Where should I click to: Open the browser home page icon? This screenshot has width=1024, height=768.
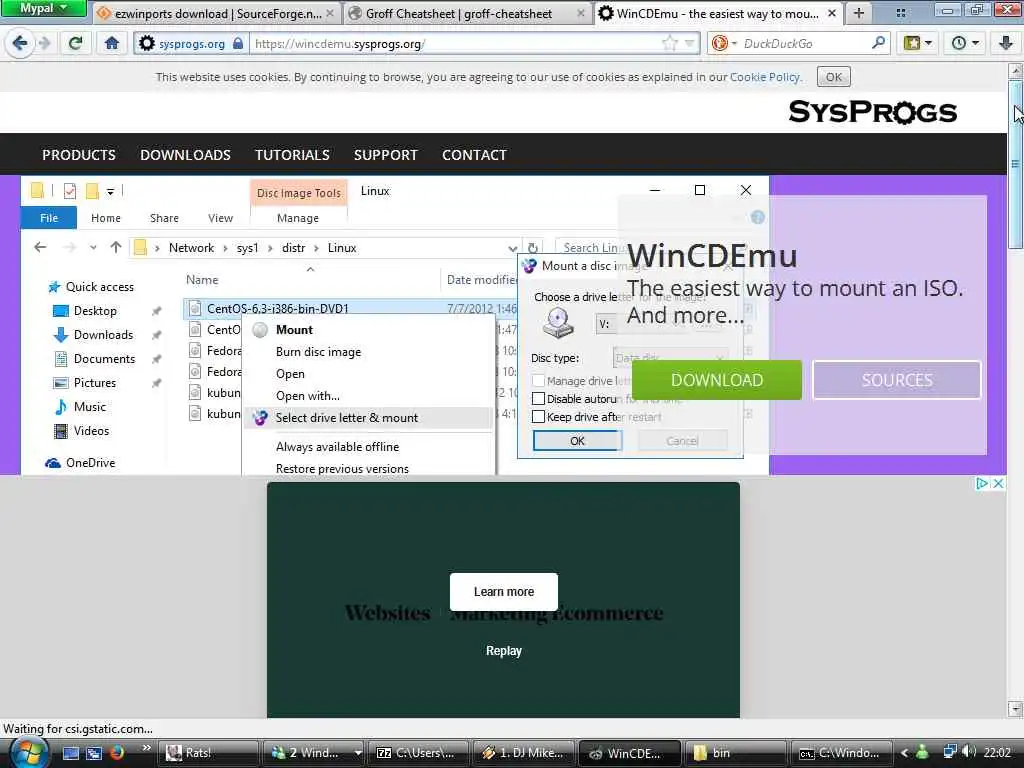point(112,44)
